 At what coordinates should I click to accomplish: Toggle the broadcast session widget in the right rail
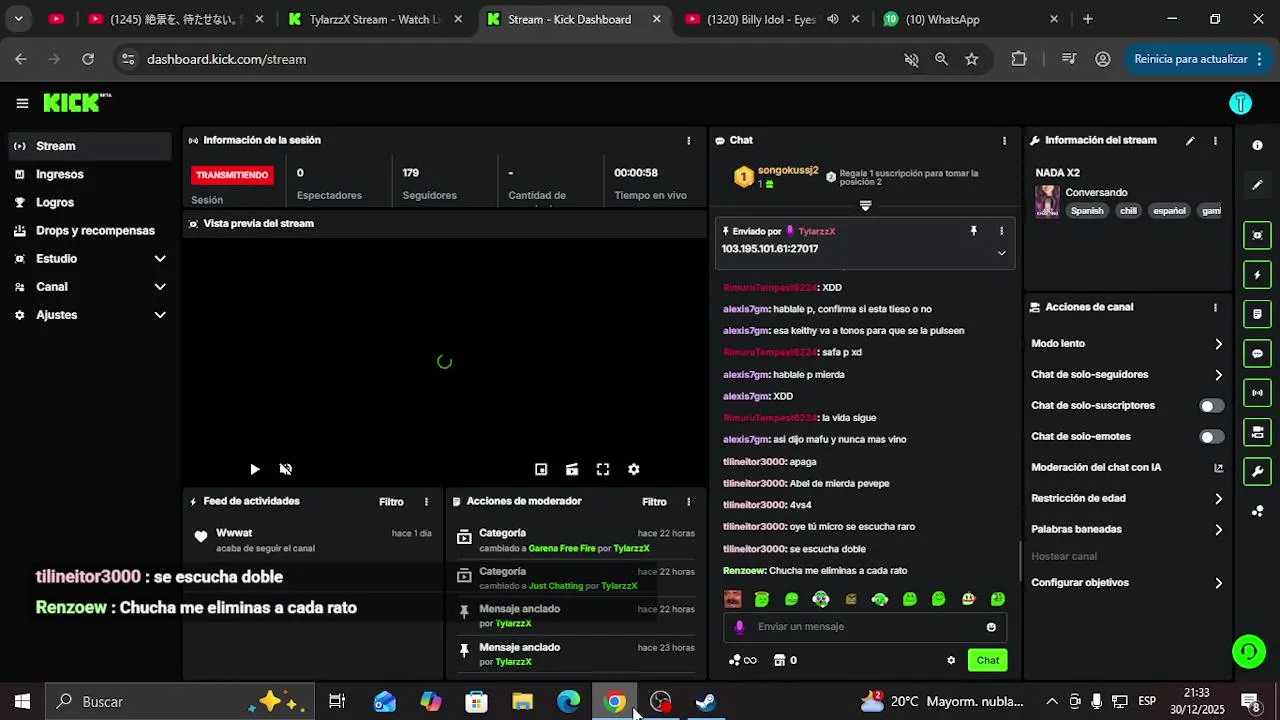[1257, 393]
